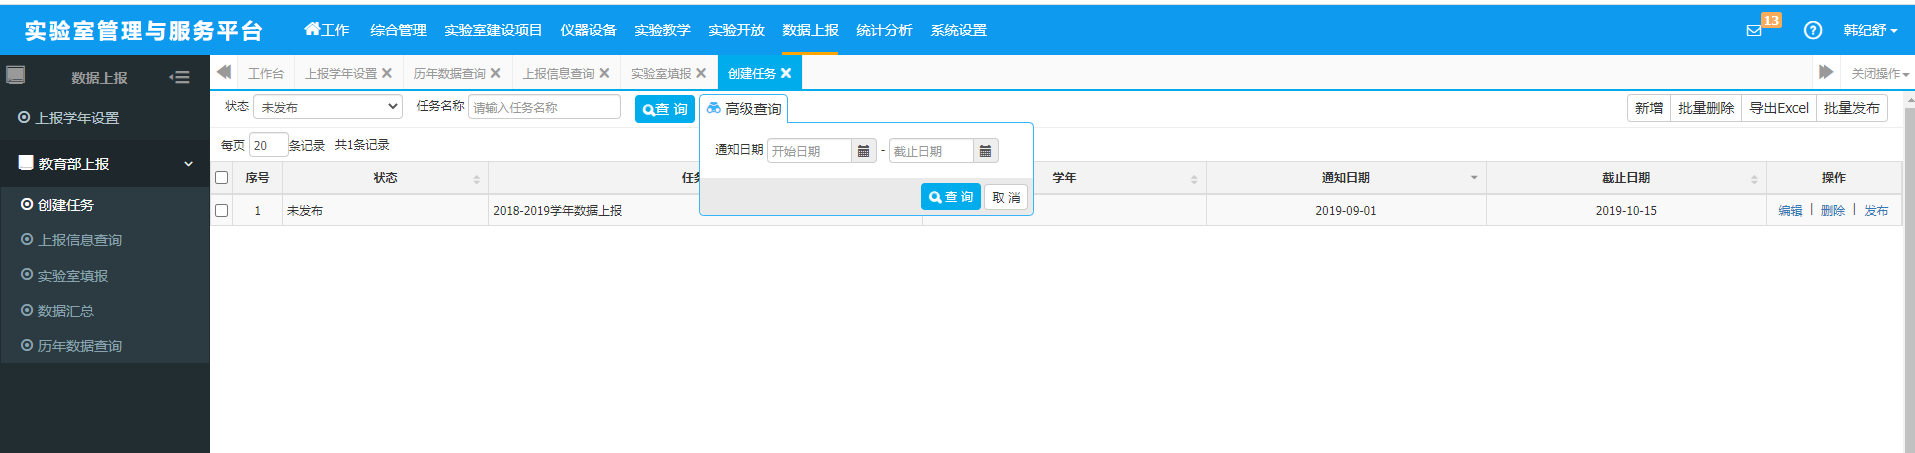The height and width of the screenshot is (453, 1915).
Task: Click the monitor icon above sidebar
Action: click(x=15, y=75)
